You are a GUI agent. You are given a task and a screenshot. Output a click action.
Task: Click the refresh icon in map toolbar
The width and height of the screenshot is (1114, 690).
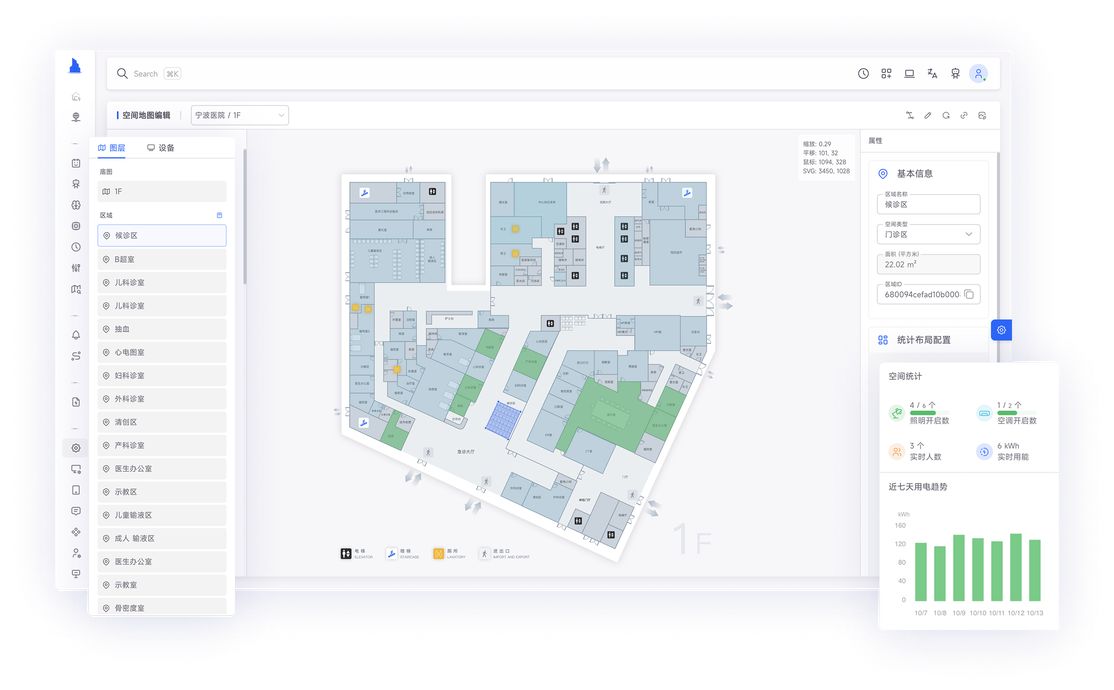tap(945, 115)
